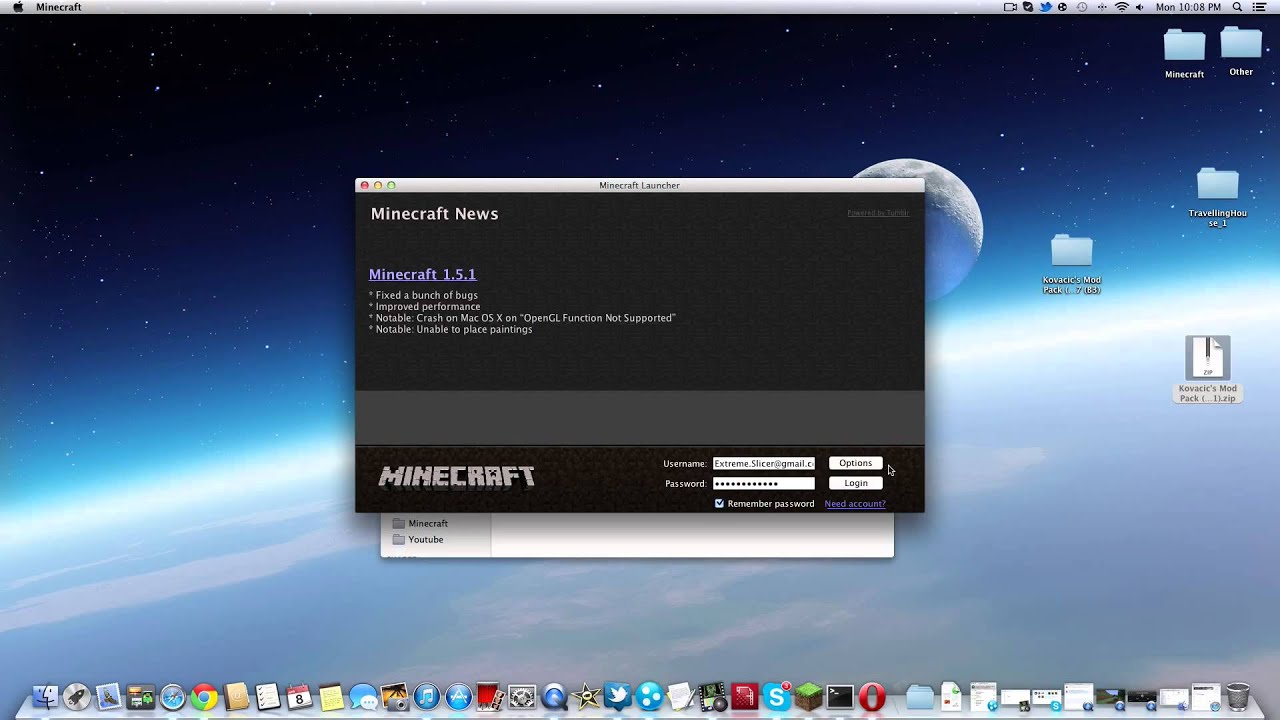Select the Kovacic's Mod Pack folder on the desktop

point(1071,263)
